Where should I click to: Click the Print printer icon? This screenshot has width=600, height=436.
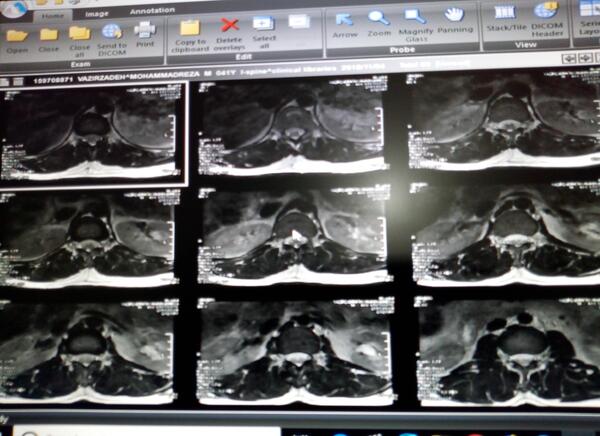[x=145, y=30]
